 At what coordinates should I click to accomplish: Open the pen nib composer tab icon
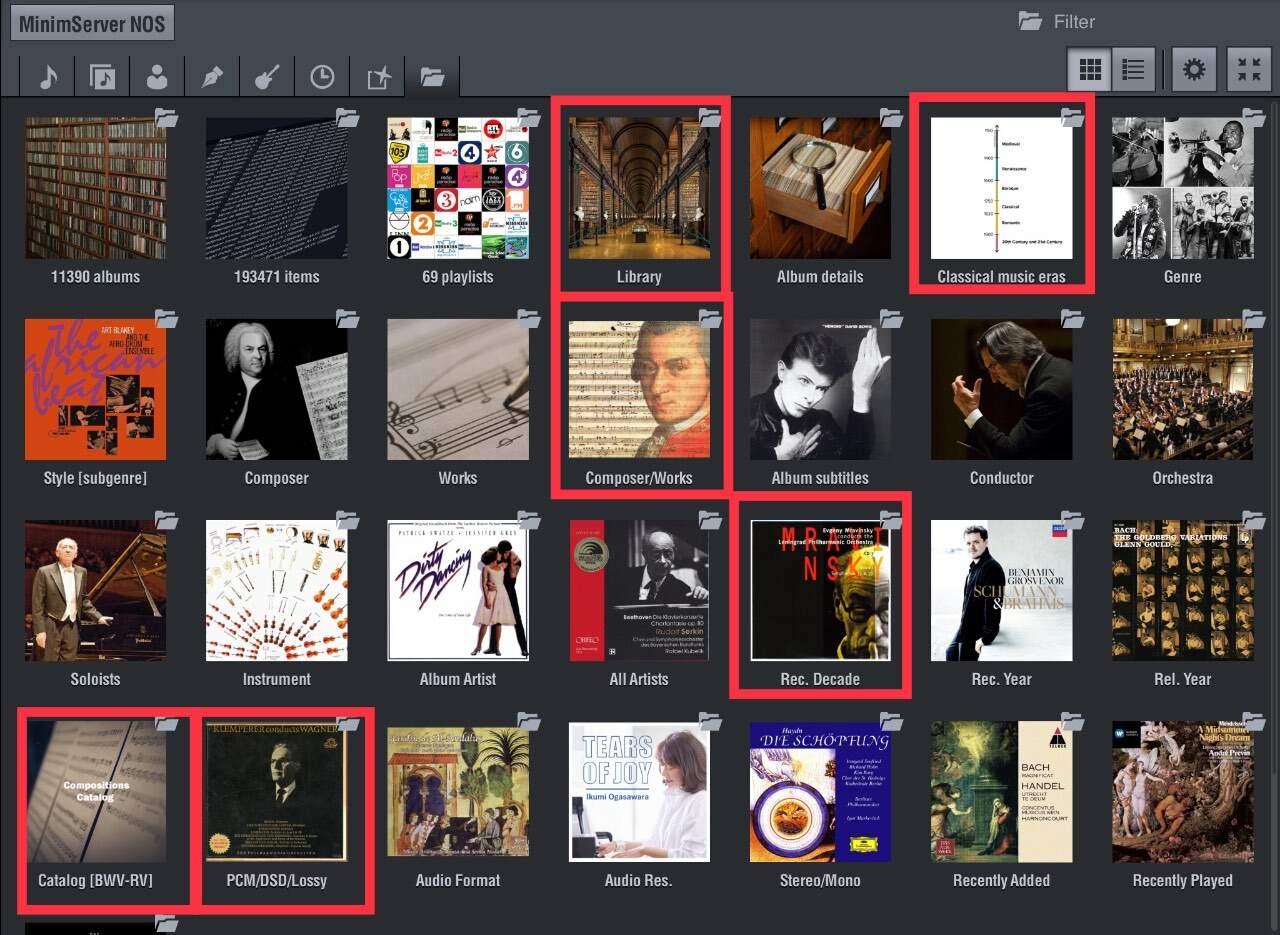pyautogui.click(x=211, y=76)
